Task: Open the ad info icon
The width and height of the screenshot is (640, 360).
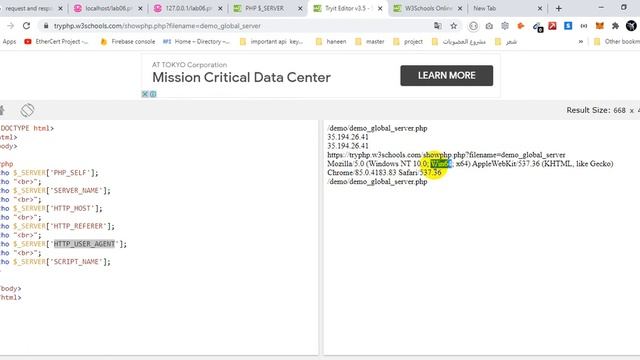Action: [x=153, y=94]
